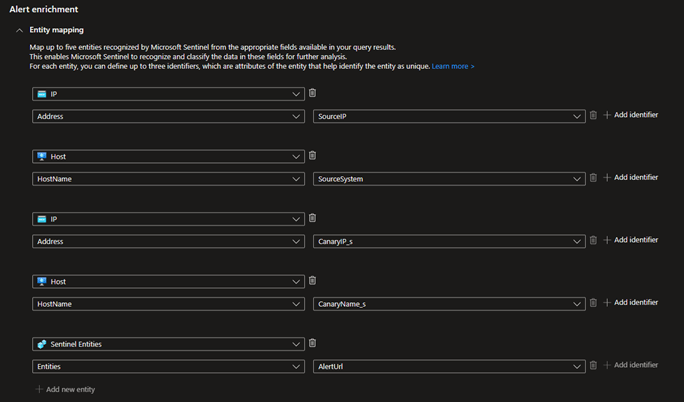Viewport: 684px width, 402px height.
Task: Open Address dropdown beside CanaryIP_s
Action: pos(168,242)
